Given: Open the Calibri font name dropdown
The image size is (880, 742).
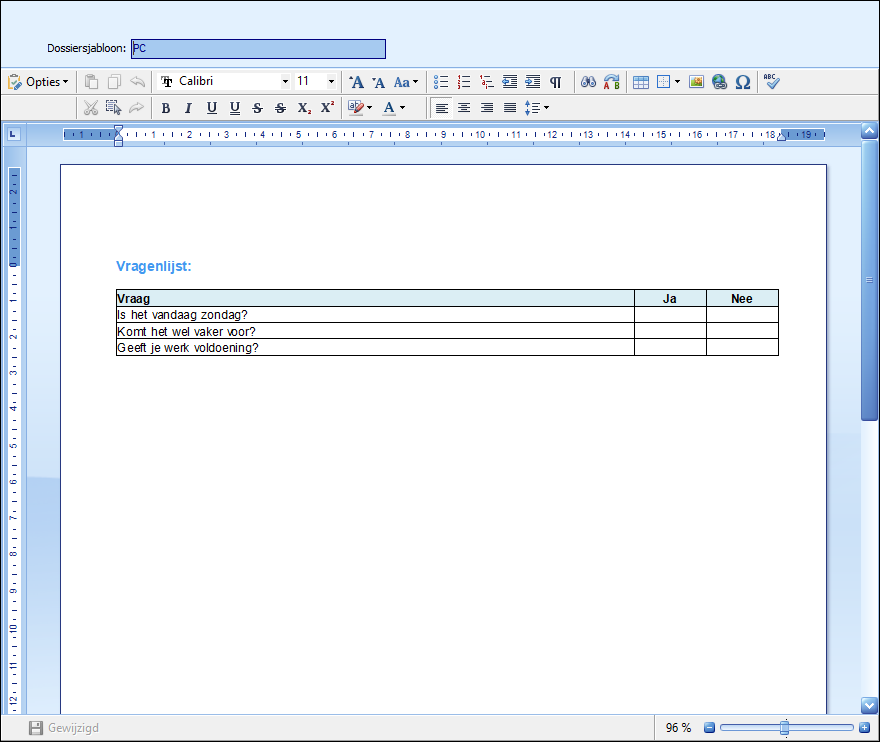Looking at the screenshot, I should click(285, 82).
